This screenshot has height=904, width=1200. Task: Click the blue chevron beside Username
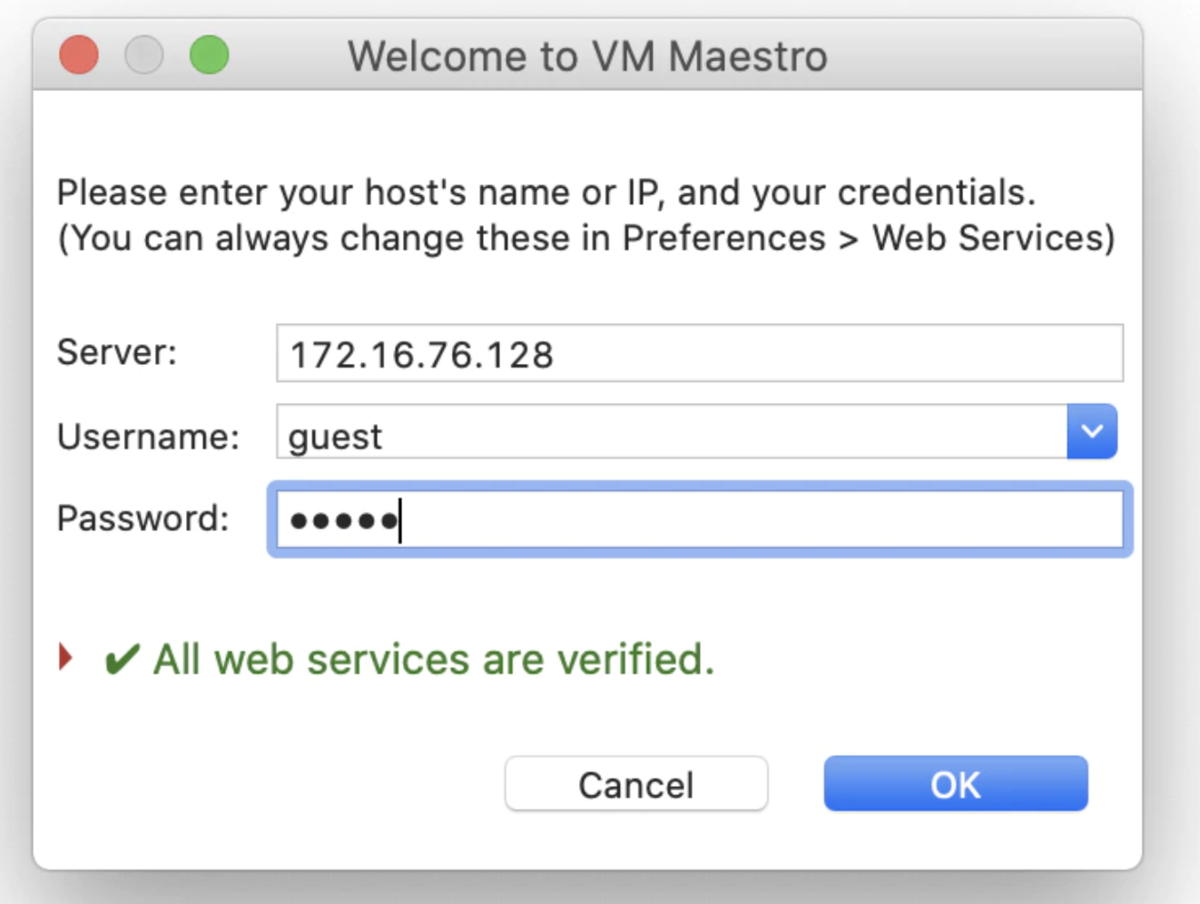(x=1092, y=431)
